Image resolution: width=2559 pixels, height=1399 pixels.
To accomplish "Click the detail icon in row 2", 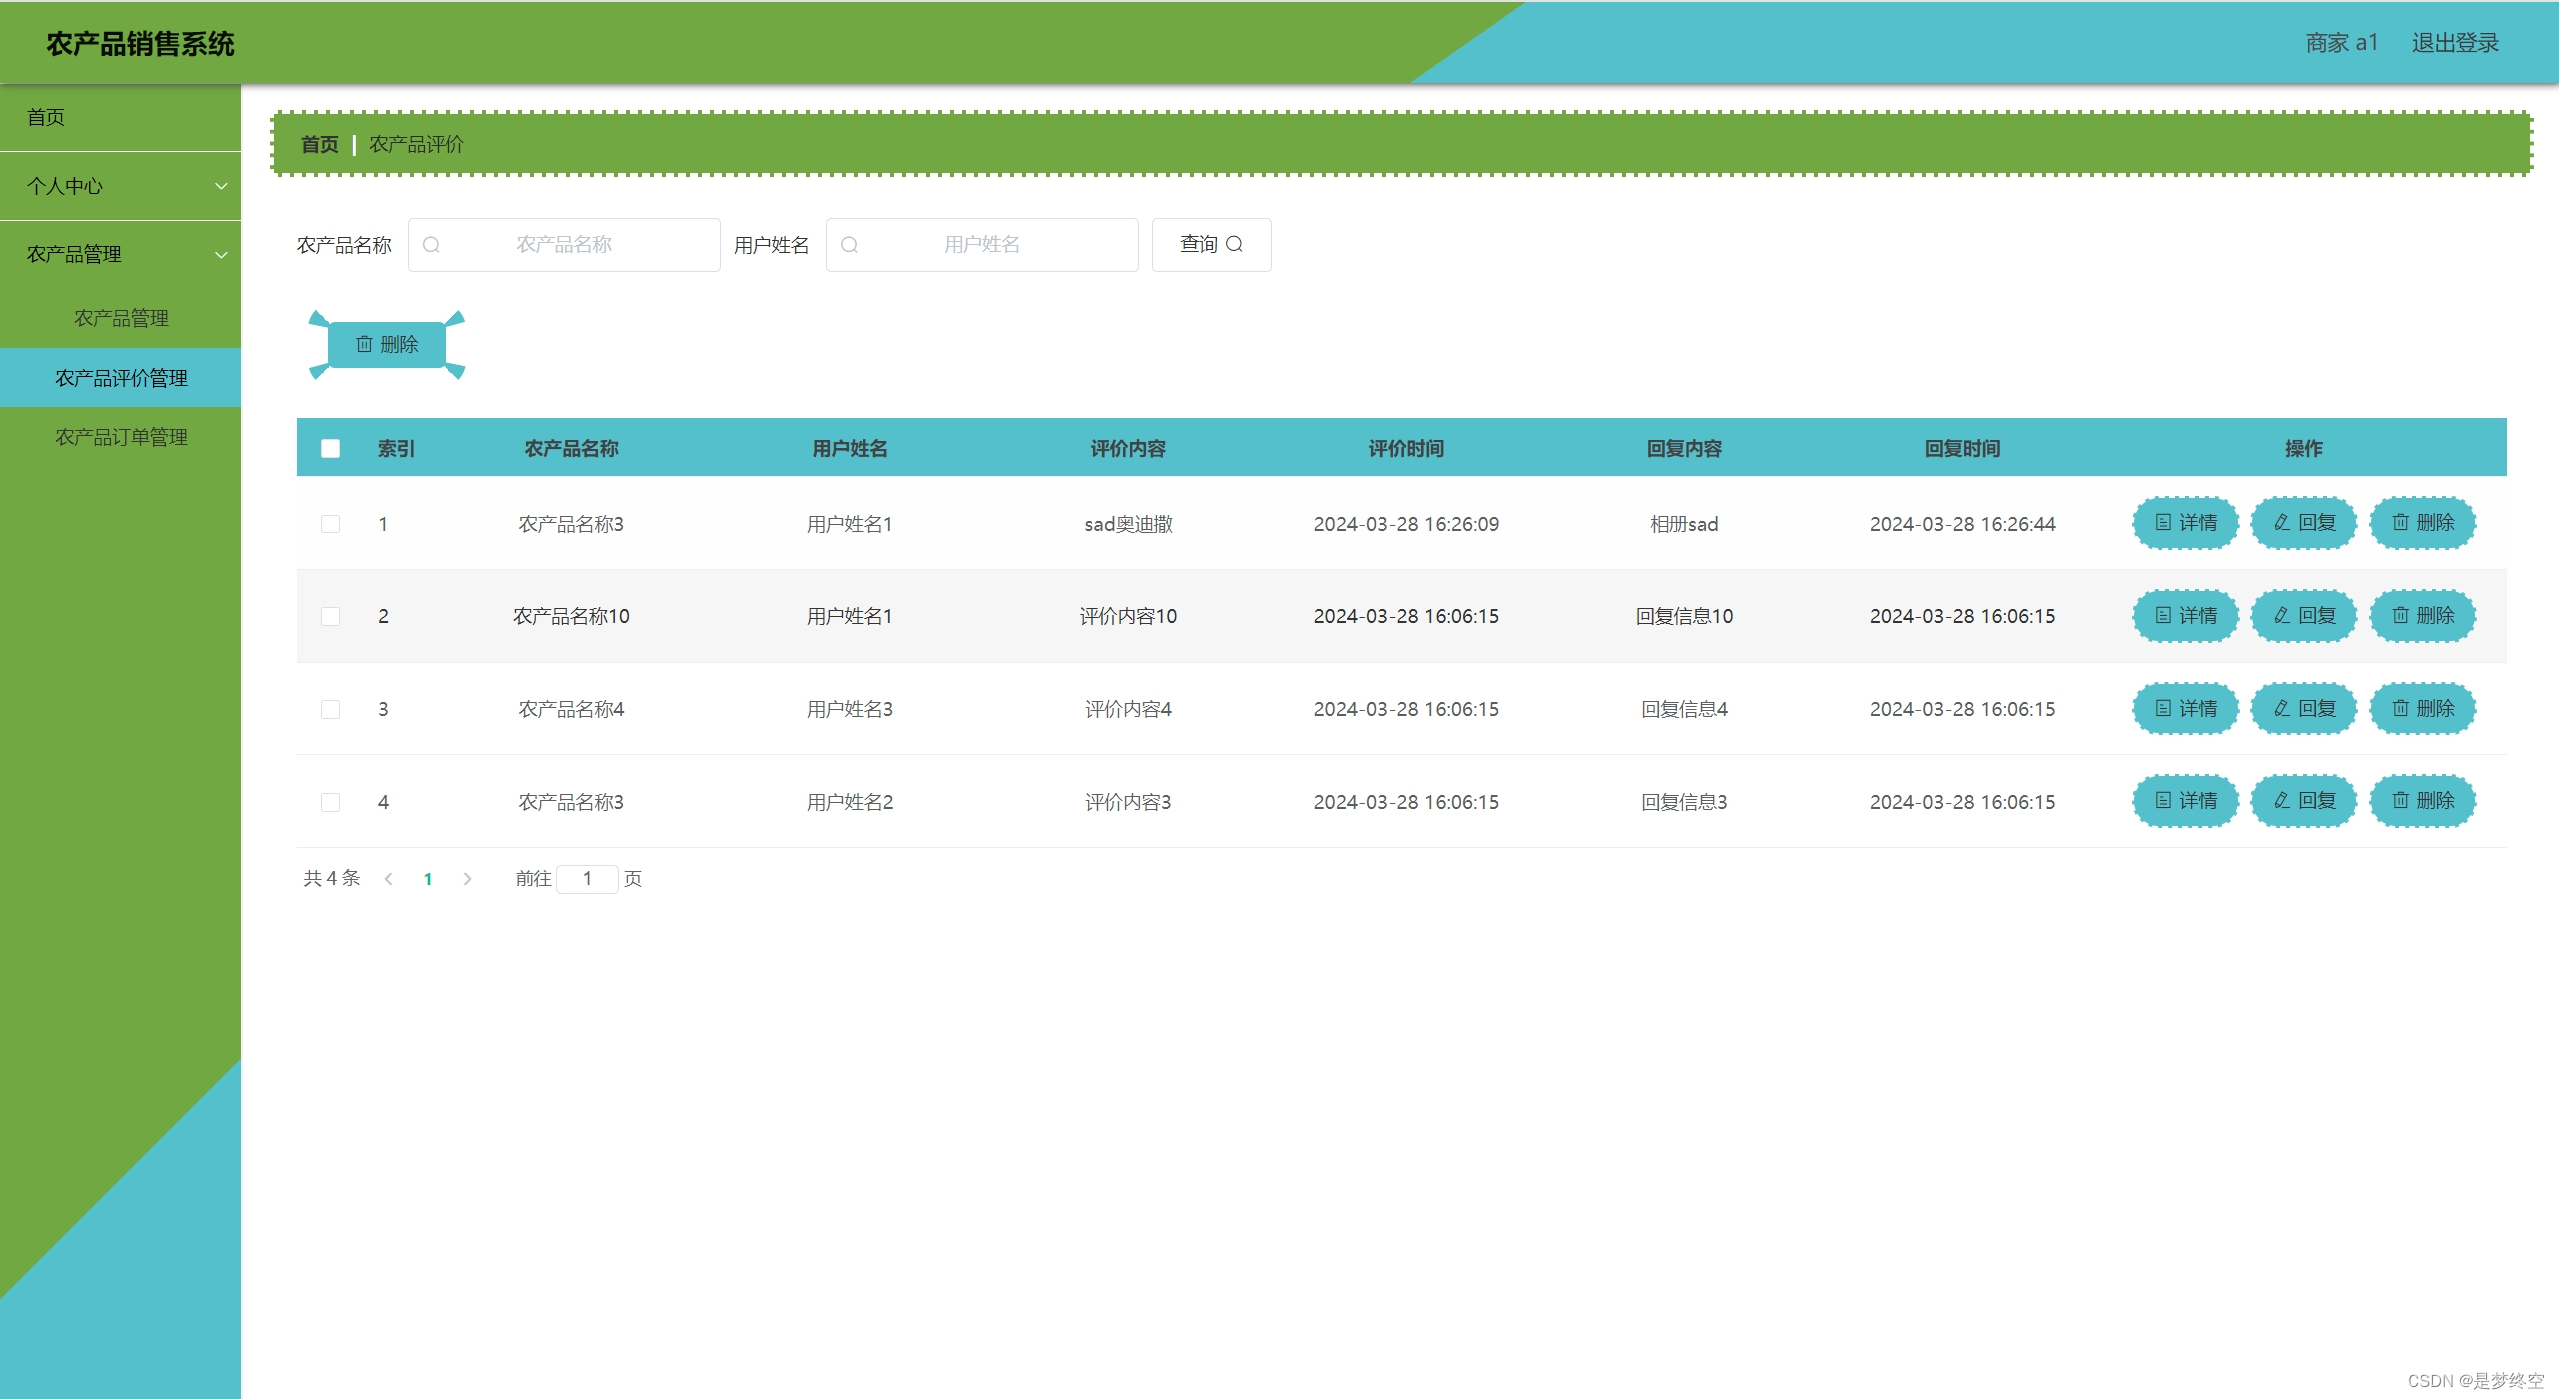I will (2163, 615).
